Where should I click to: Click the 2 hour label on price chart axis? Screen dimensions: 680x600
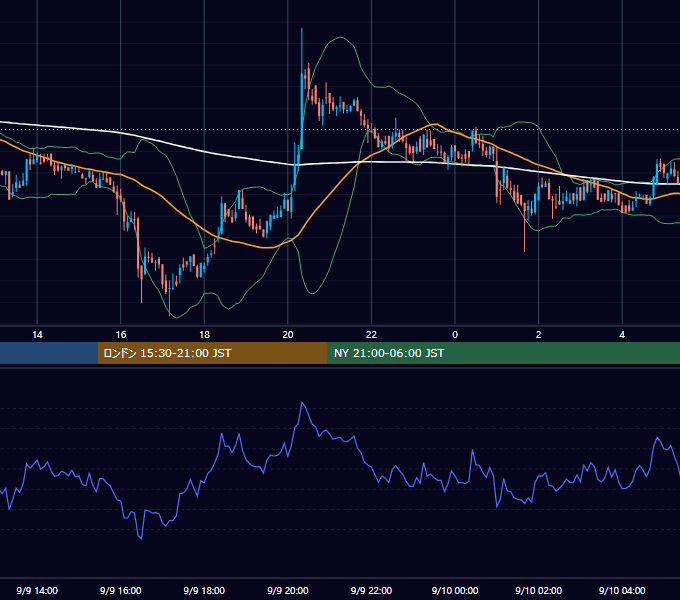click(539, 335)
